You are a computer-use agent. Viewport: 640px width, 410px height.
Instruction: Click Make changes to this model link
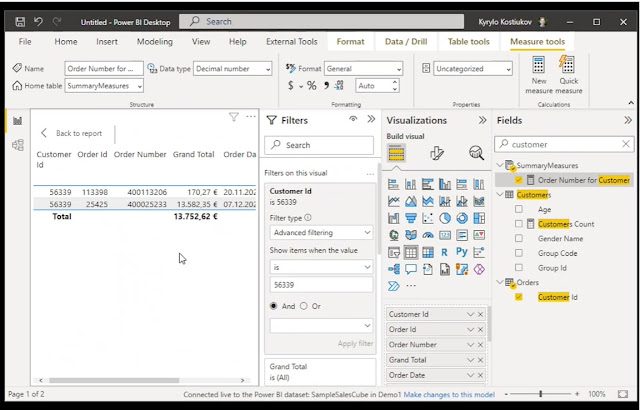[x=449, y=394]
